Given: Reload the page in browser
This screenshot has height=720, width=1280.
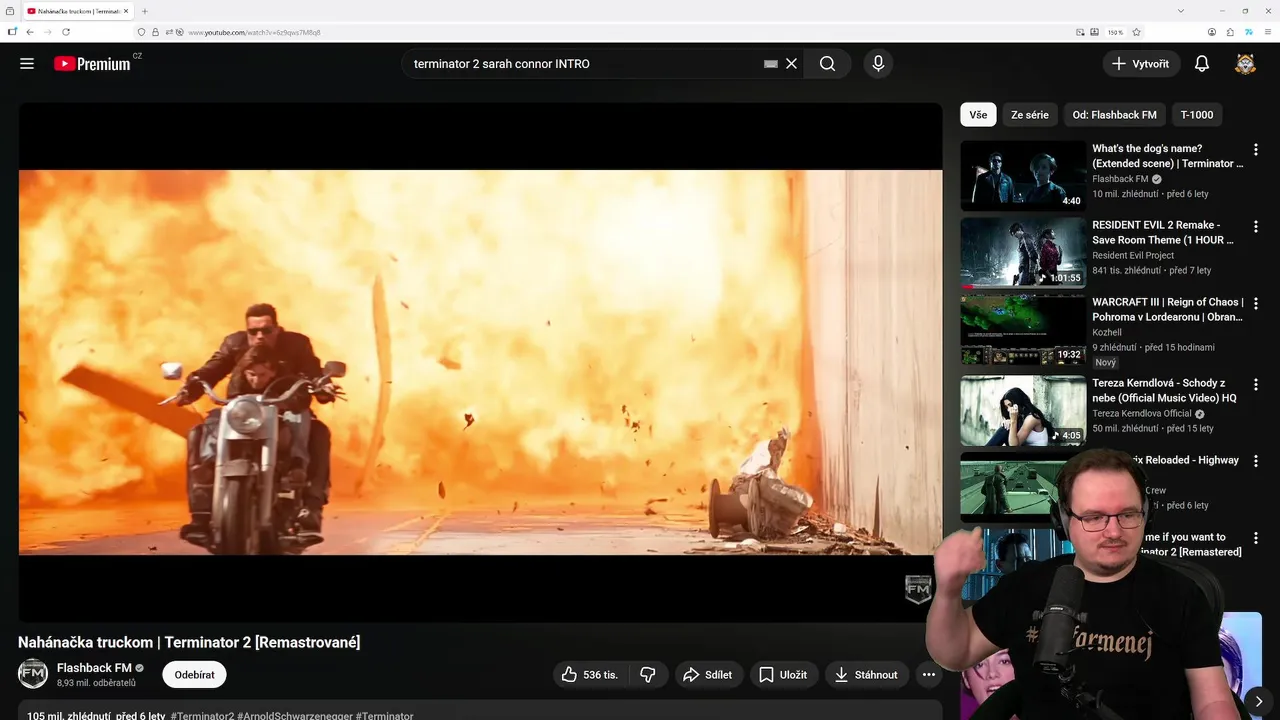Looking at the screenshot, I should point(66,32).
